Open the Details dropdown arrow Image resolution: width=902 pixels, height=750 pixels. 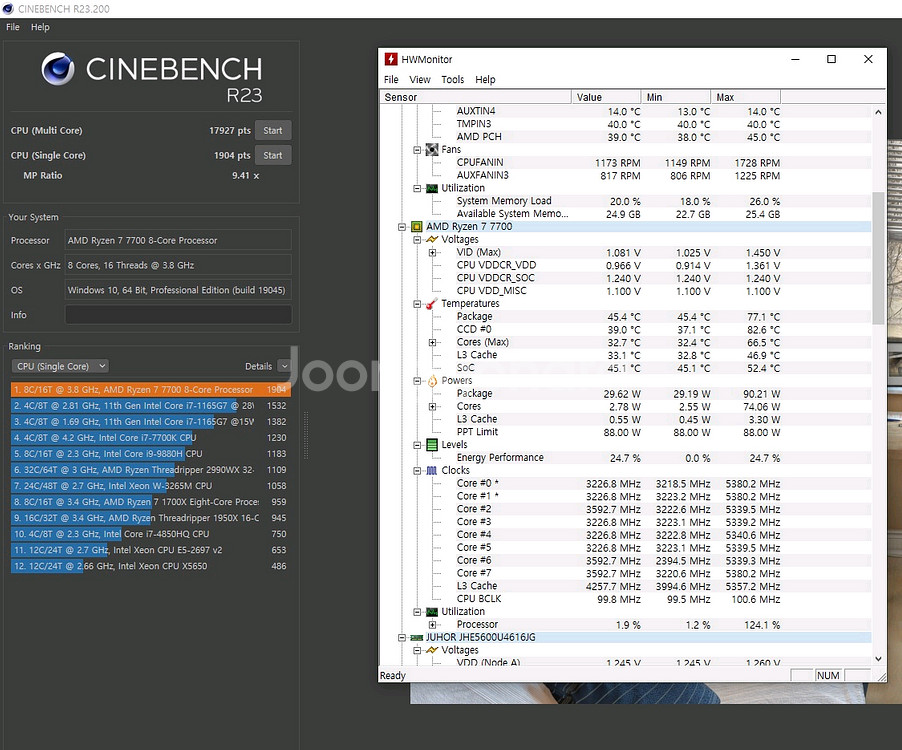click(284, 366)
